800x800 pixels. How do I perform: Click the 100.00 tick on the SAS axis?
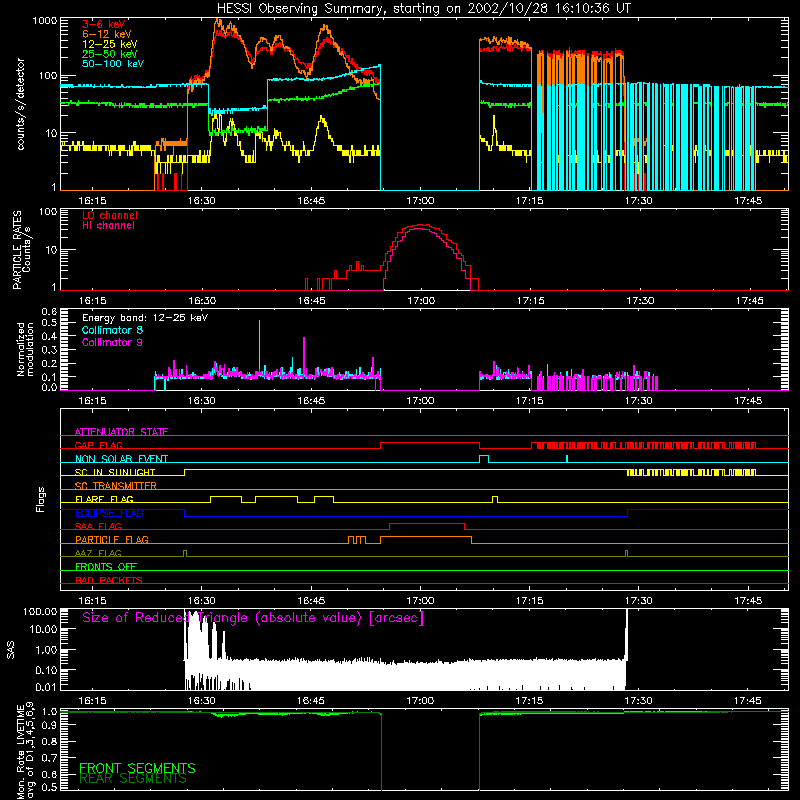pos(40,612)
